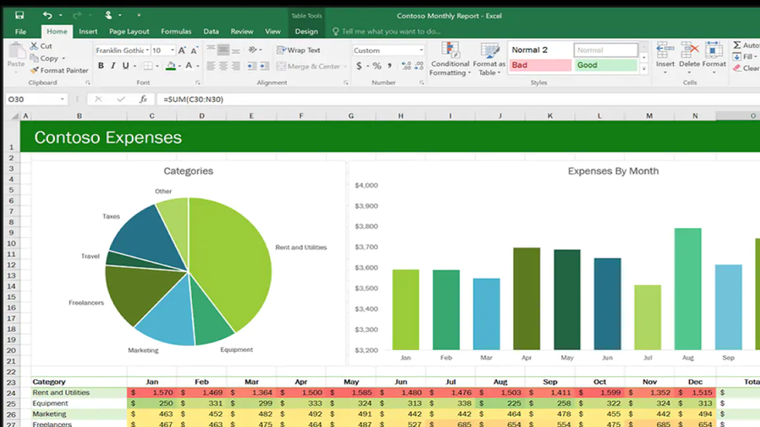Open the Table Tools Design tab

pyautogui.click(x=306, y=32)
